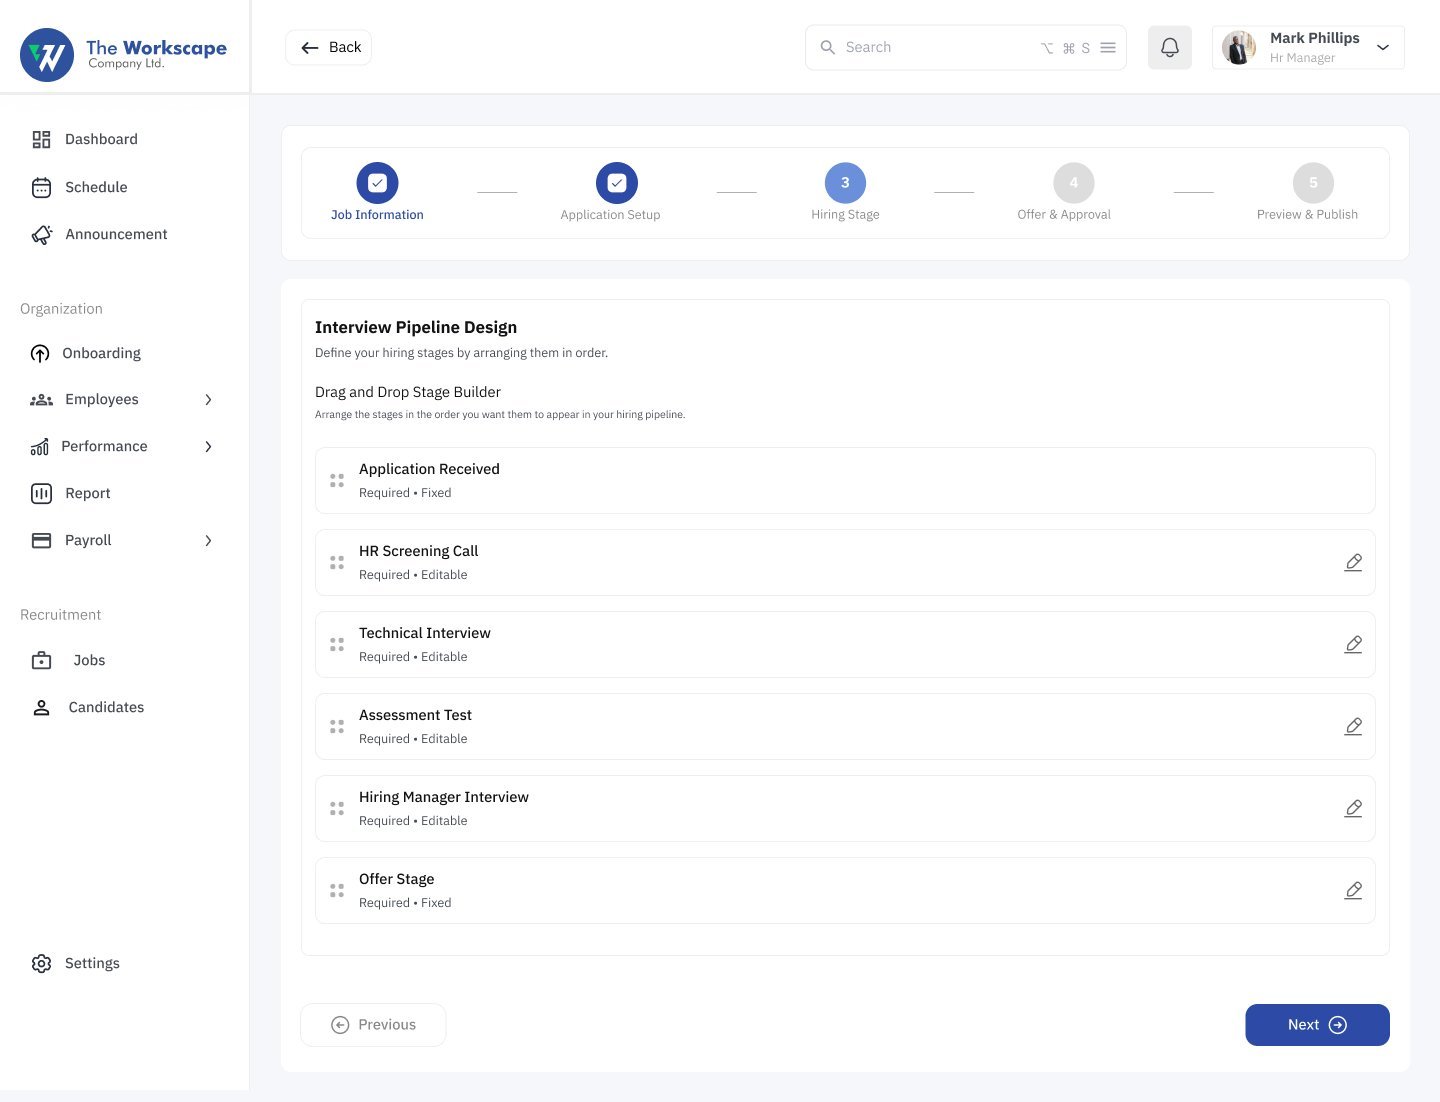Select the Hiring Stage step 3
The height and width of the screenshot is (1102, 1440).
(845, 192)
